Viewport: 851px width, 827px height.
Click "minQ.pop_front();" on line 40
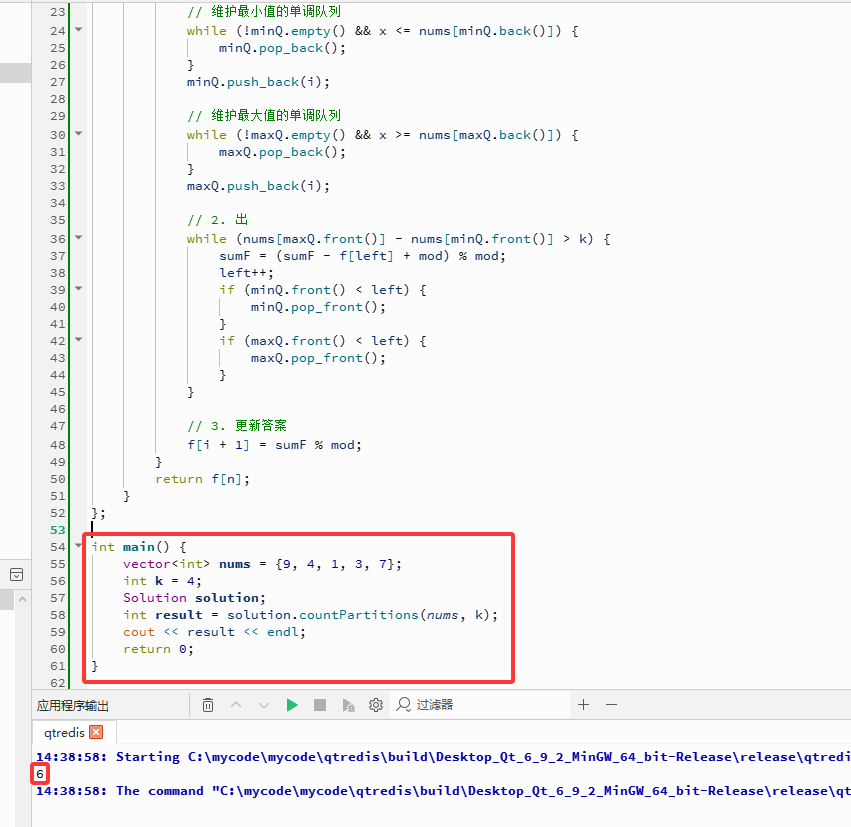318,307
